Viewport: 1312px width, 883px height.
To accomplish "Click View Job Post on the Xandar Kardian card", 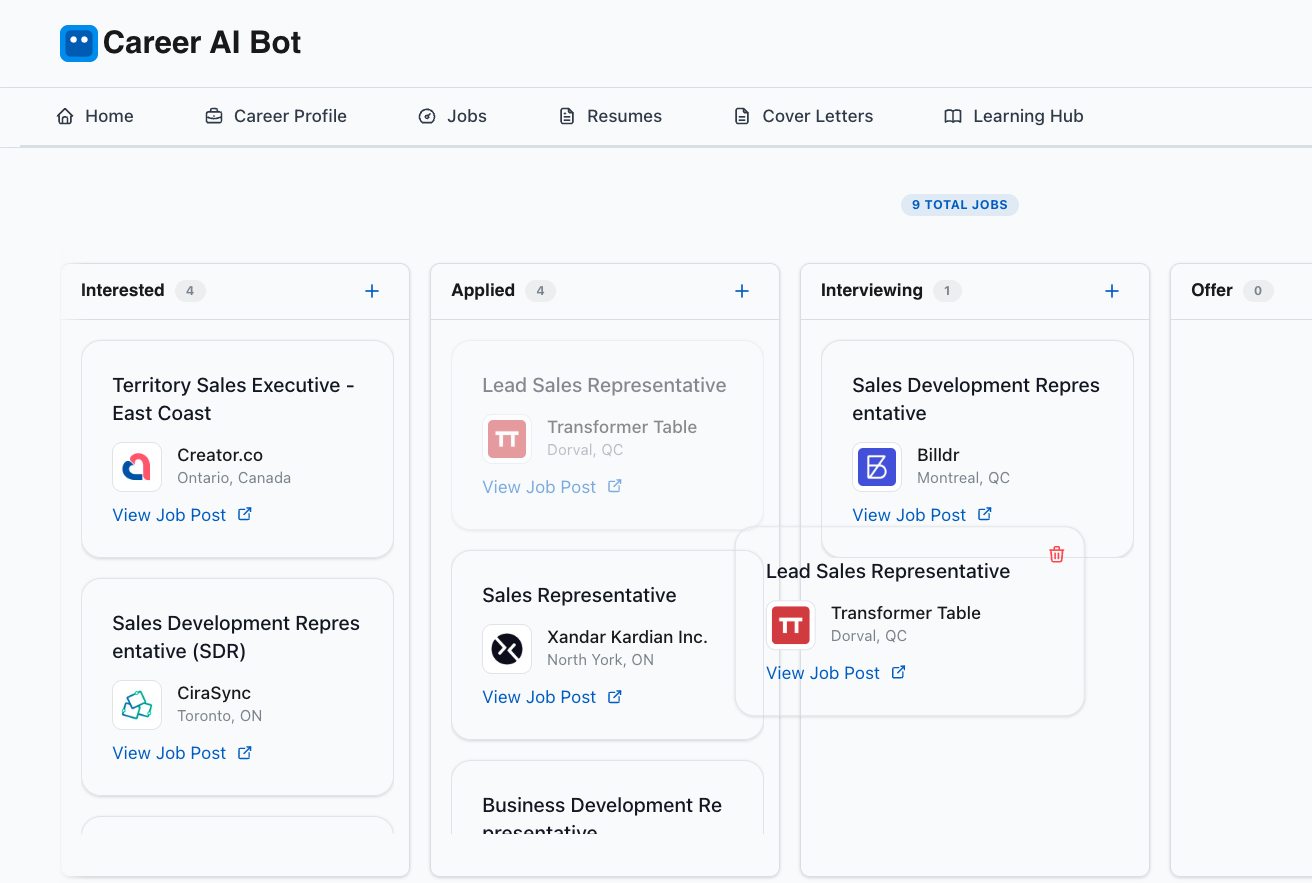I will (551, 696).
